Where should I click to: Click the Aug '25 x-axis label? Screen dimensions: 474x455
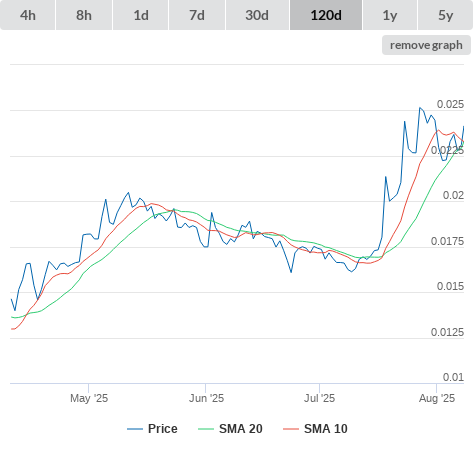point(437,398)
